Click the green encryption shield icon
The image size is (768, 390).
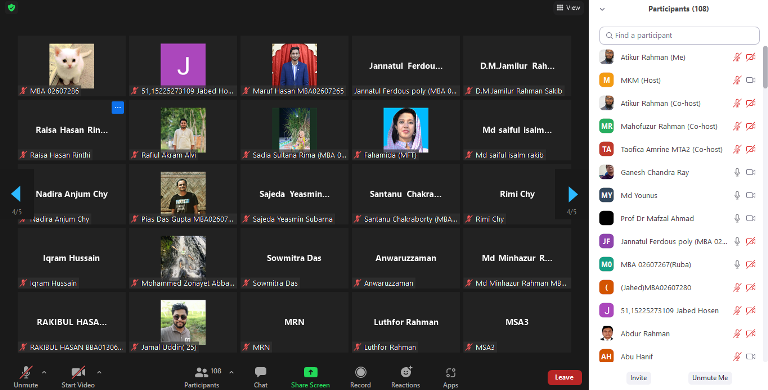[x=11, y=8]
